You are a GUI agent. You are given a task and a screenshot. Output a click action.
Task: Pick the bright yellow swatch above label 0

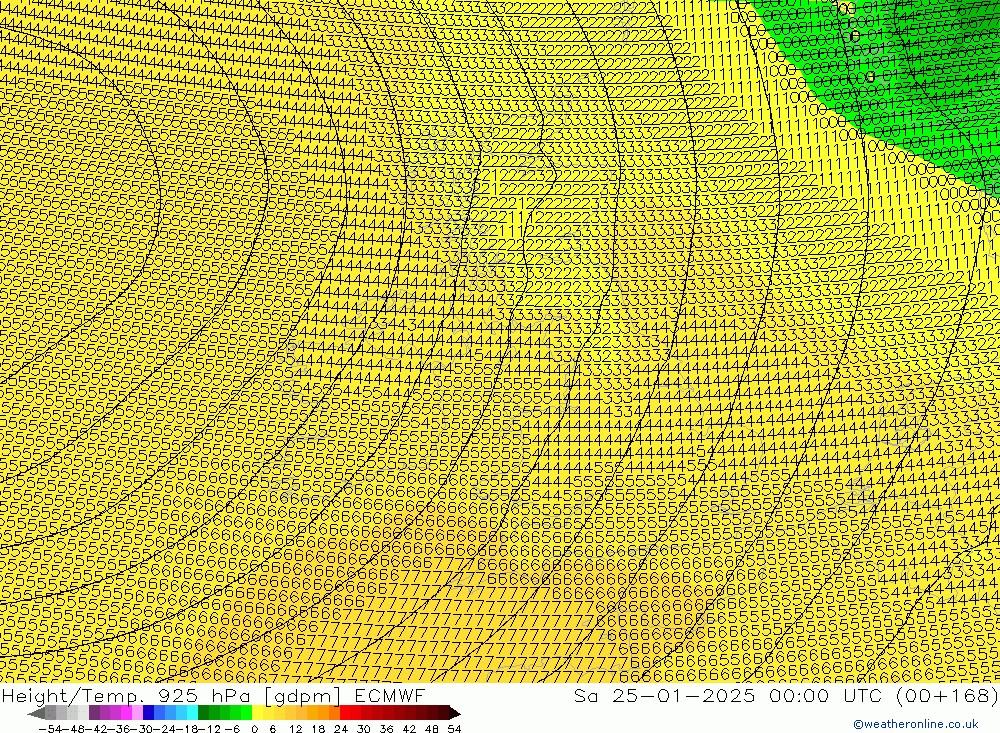pos(257,713)
